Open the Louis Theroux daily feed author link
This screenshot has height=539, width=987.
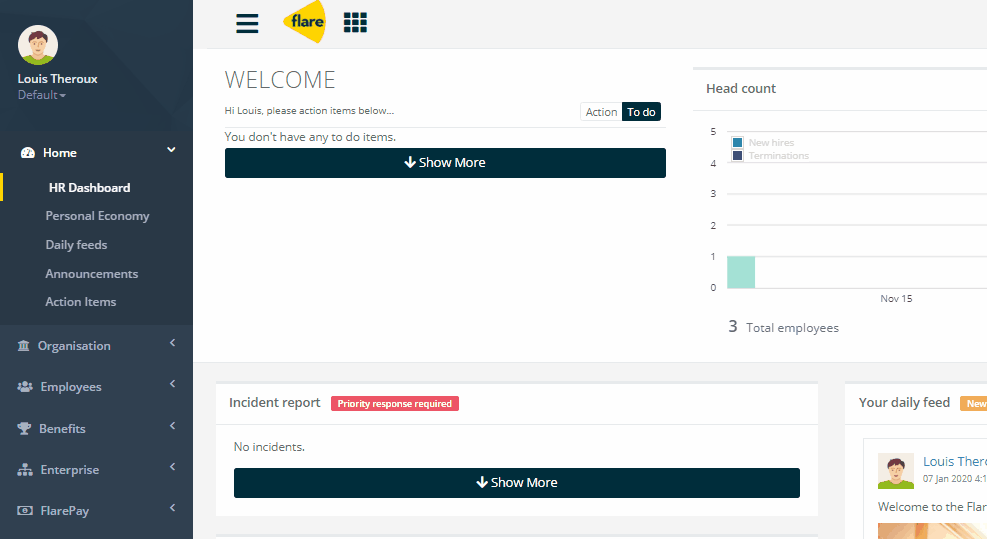tap(955, 462)
